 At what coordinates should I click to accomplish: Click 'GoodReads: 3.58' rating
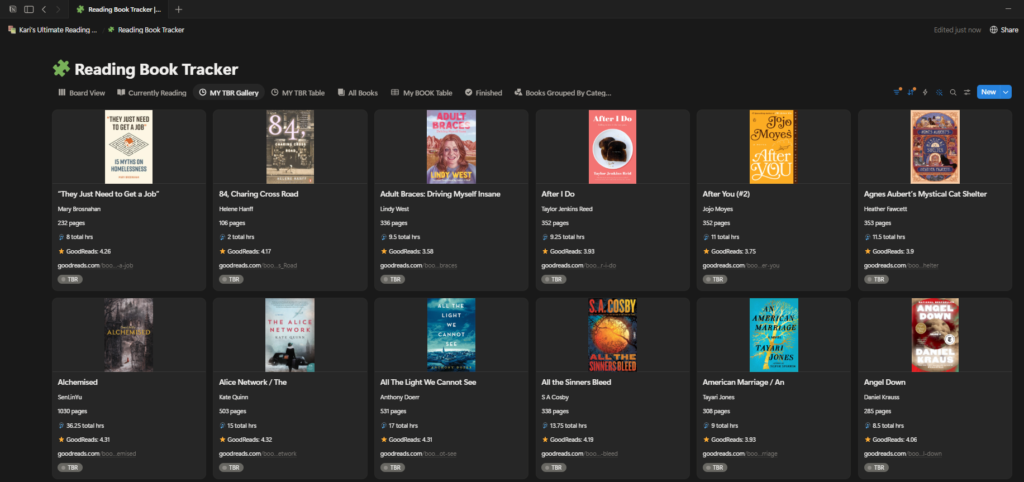[411, 251]
